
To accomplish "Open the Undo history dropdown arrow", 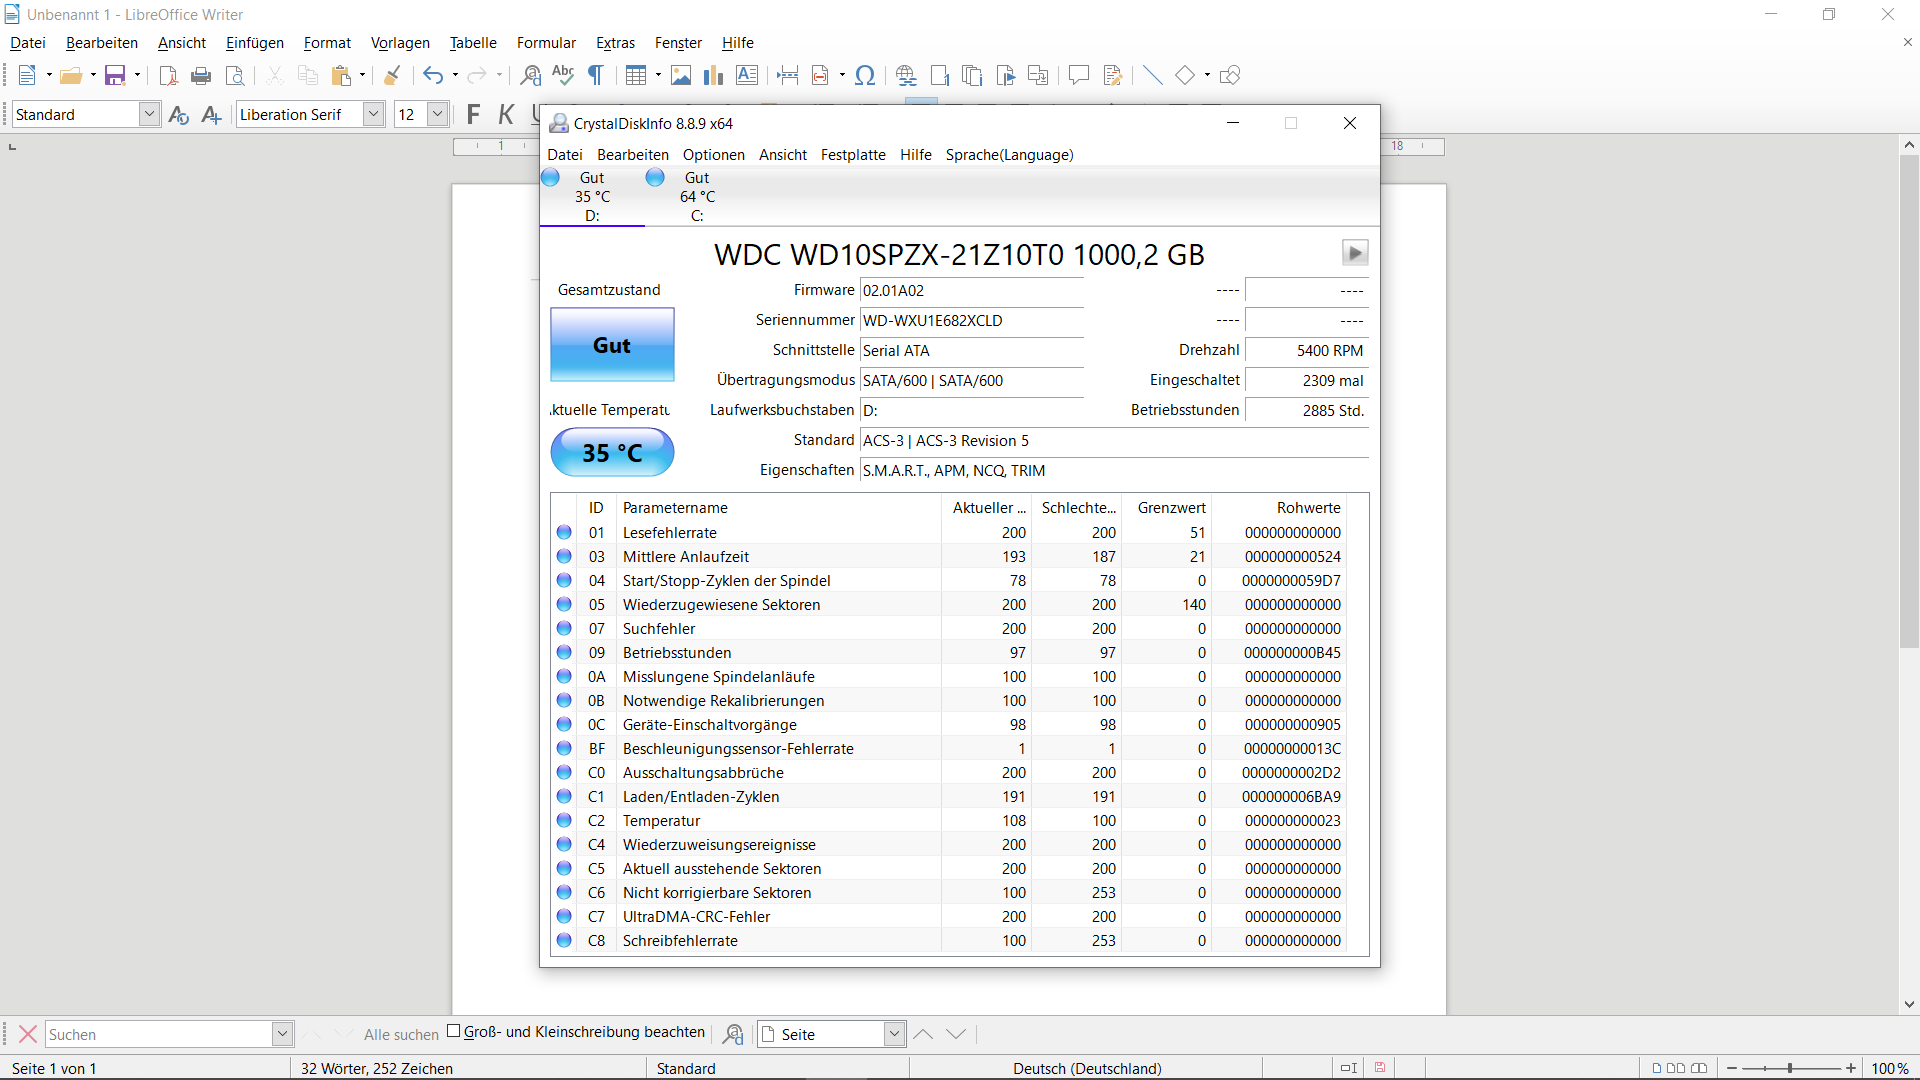I will click(455, 75).
